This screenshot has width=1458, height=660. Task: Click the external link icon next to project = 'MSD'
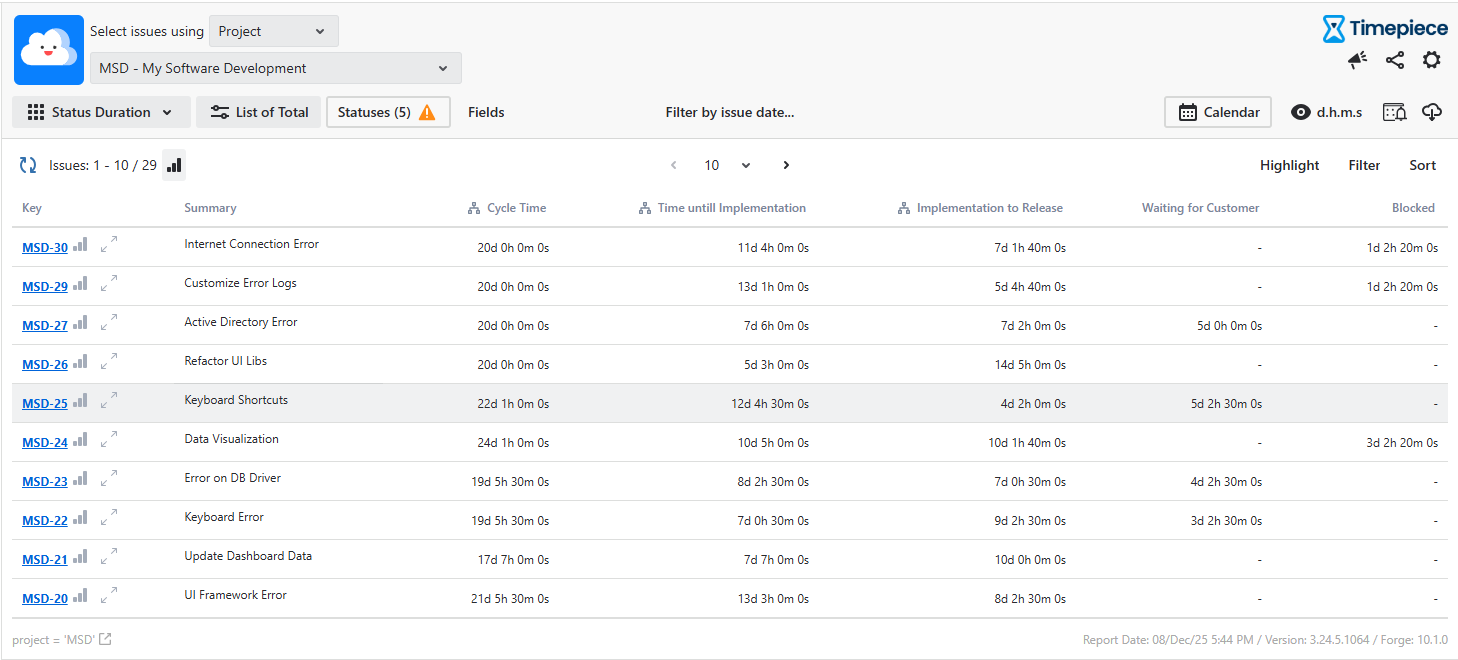(x=106, y=640)
